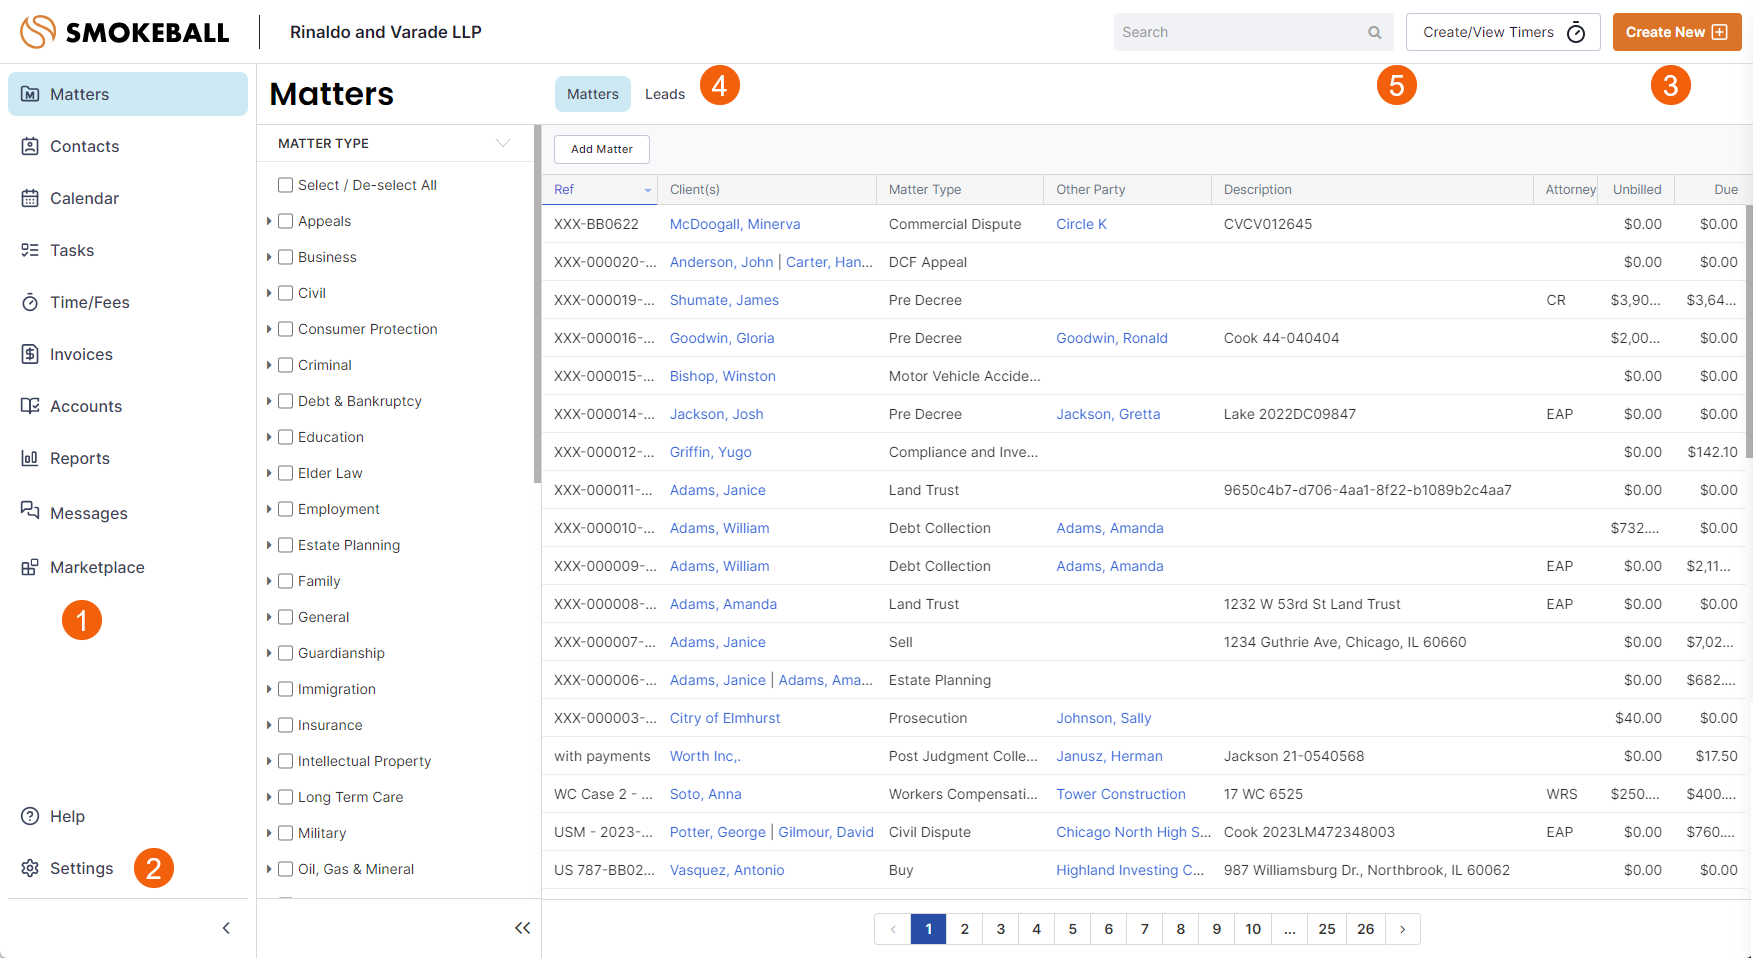The height and width of the screenshot is (958, 1753).
Task: Collapse the matter type filter panel
Action: coord(522,928)
